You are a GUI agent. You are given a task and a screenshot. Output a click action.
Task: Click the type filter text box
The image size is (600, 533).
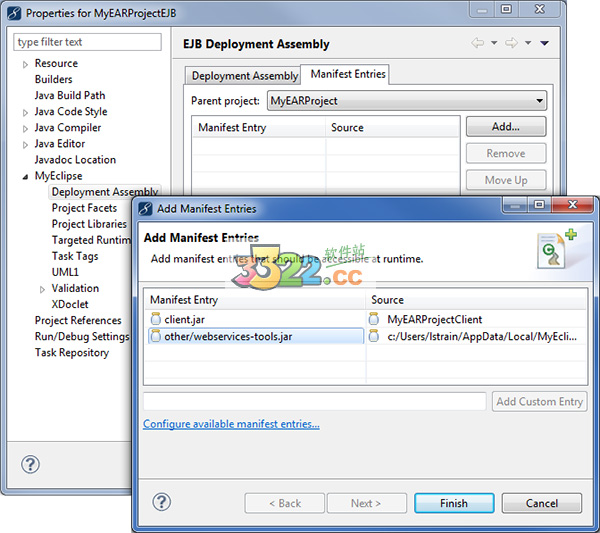(x=87, y=42)
